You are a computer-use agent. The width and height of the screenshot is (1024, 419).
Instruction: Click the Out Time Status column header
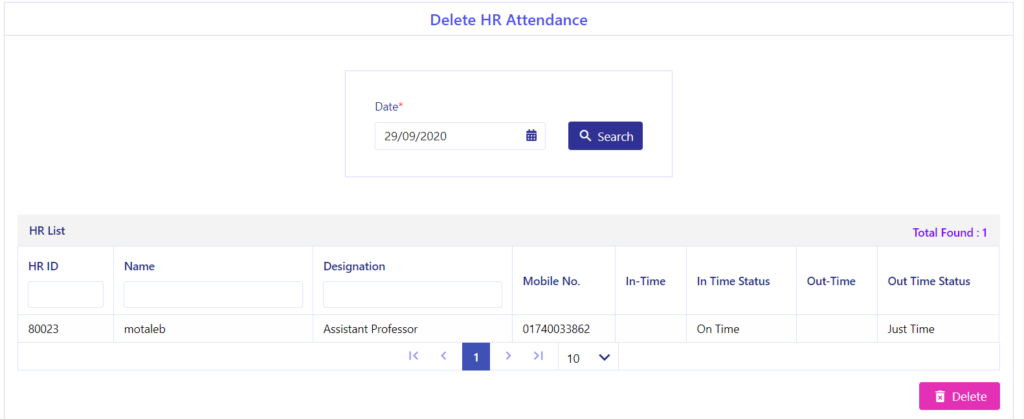pyautogui.click(x=929, y=281)
